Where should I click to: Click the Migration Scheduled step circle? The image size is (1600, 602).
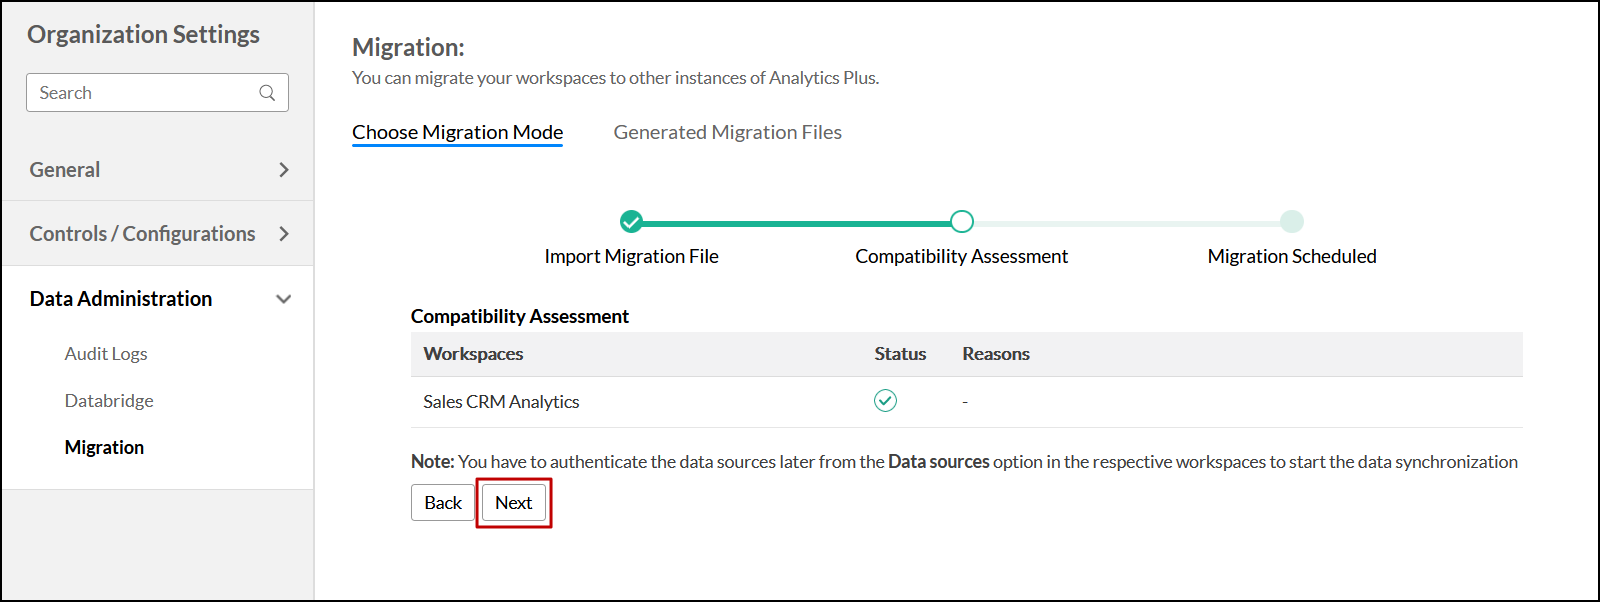[x=1292, y=221]
